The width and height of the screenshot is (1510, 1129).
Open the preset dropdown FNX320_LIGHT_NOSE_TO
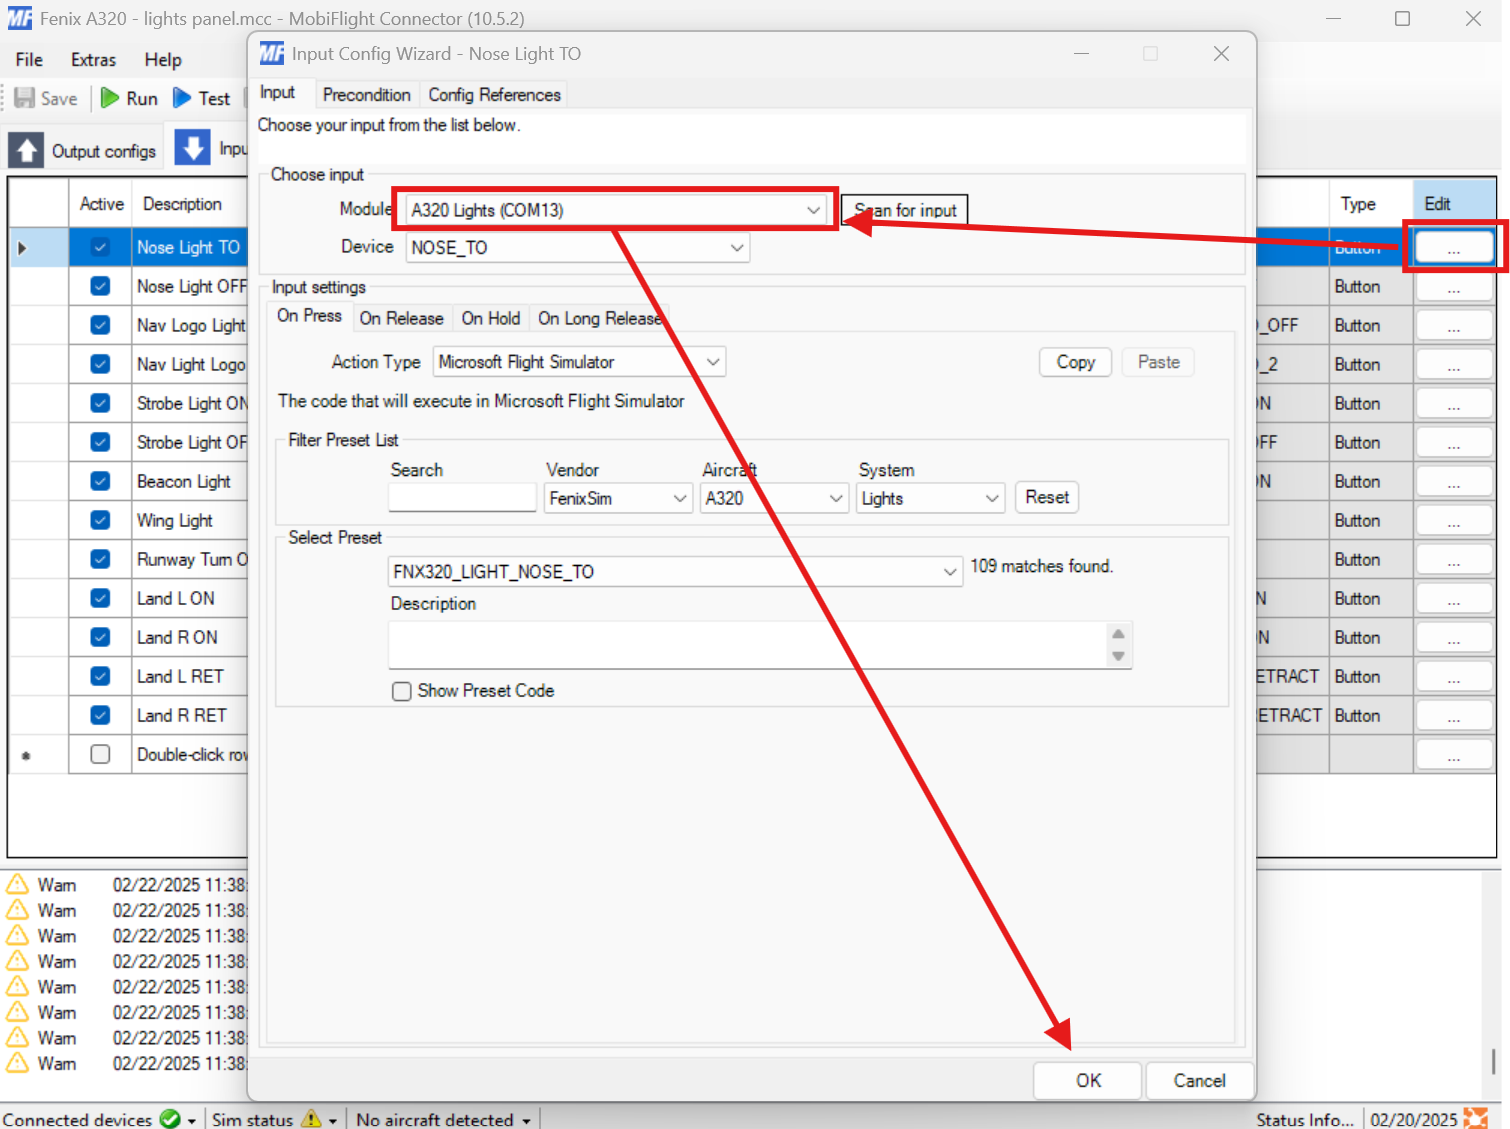pos(675,571)
